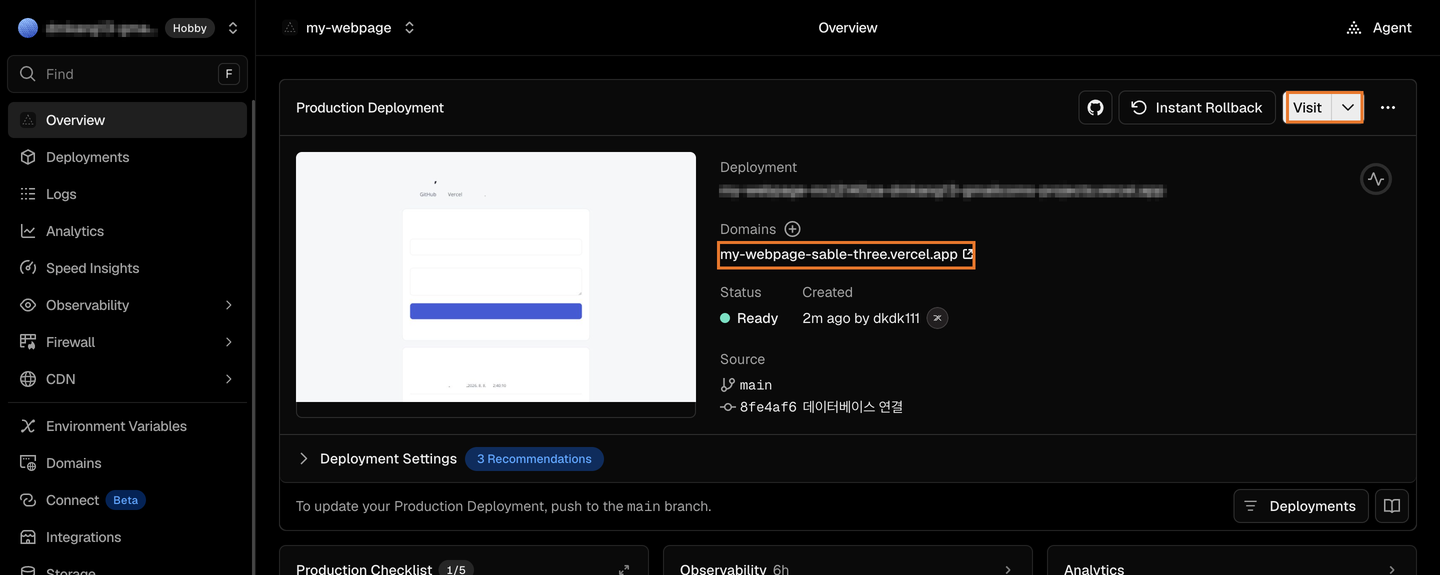Viewport: 1440px width, 575px height.
Task: Open the Analytics card chevron
Action: point(1392,569)
